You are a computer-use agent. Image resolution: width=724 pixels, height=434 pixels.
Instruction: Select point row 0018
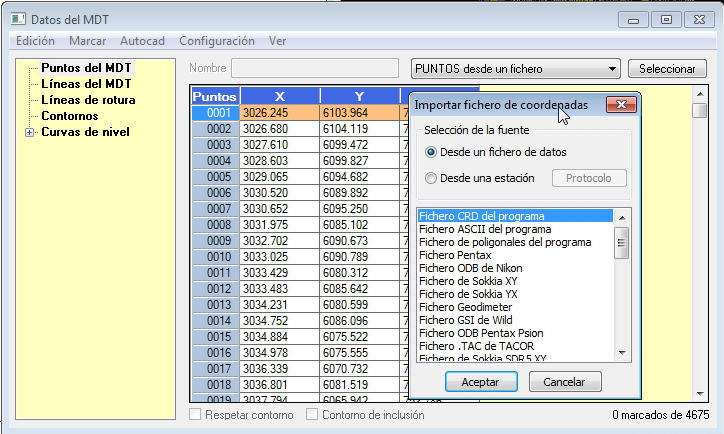click(216, 385)
